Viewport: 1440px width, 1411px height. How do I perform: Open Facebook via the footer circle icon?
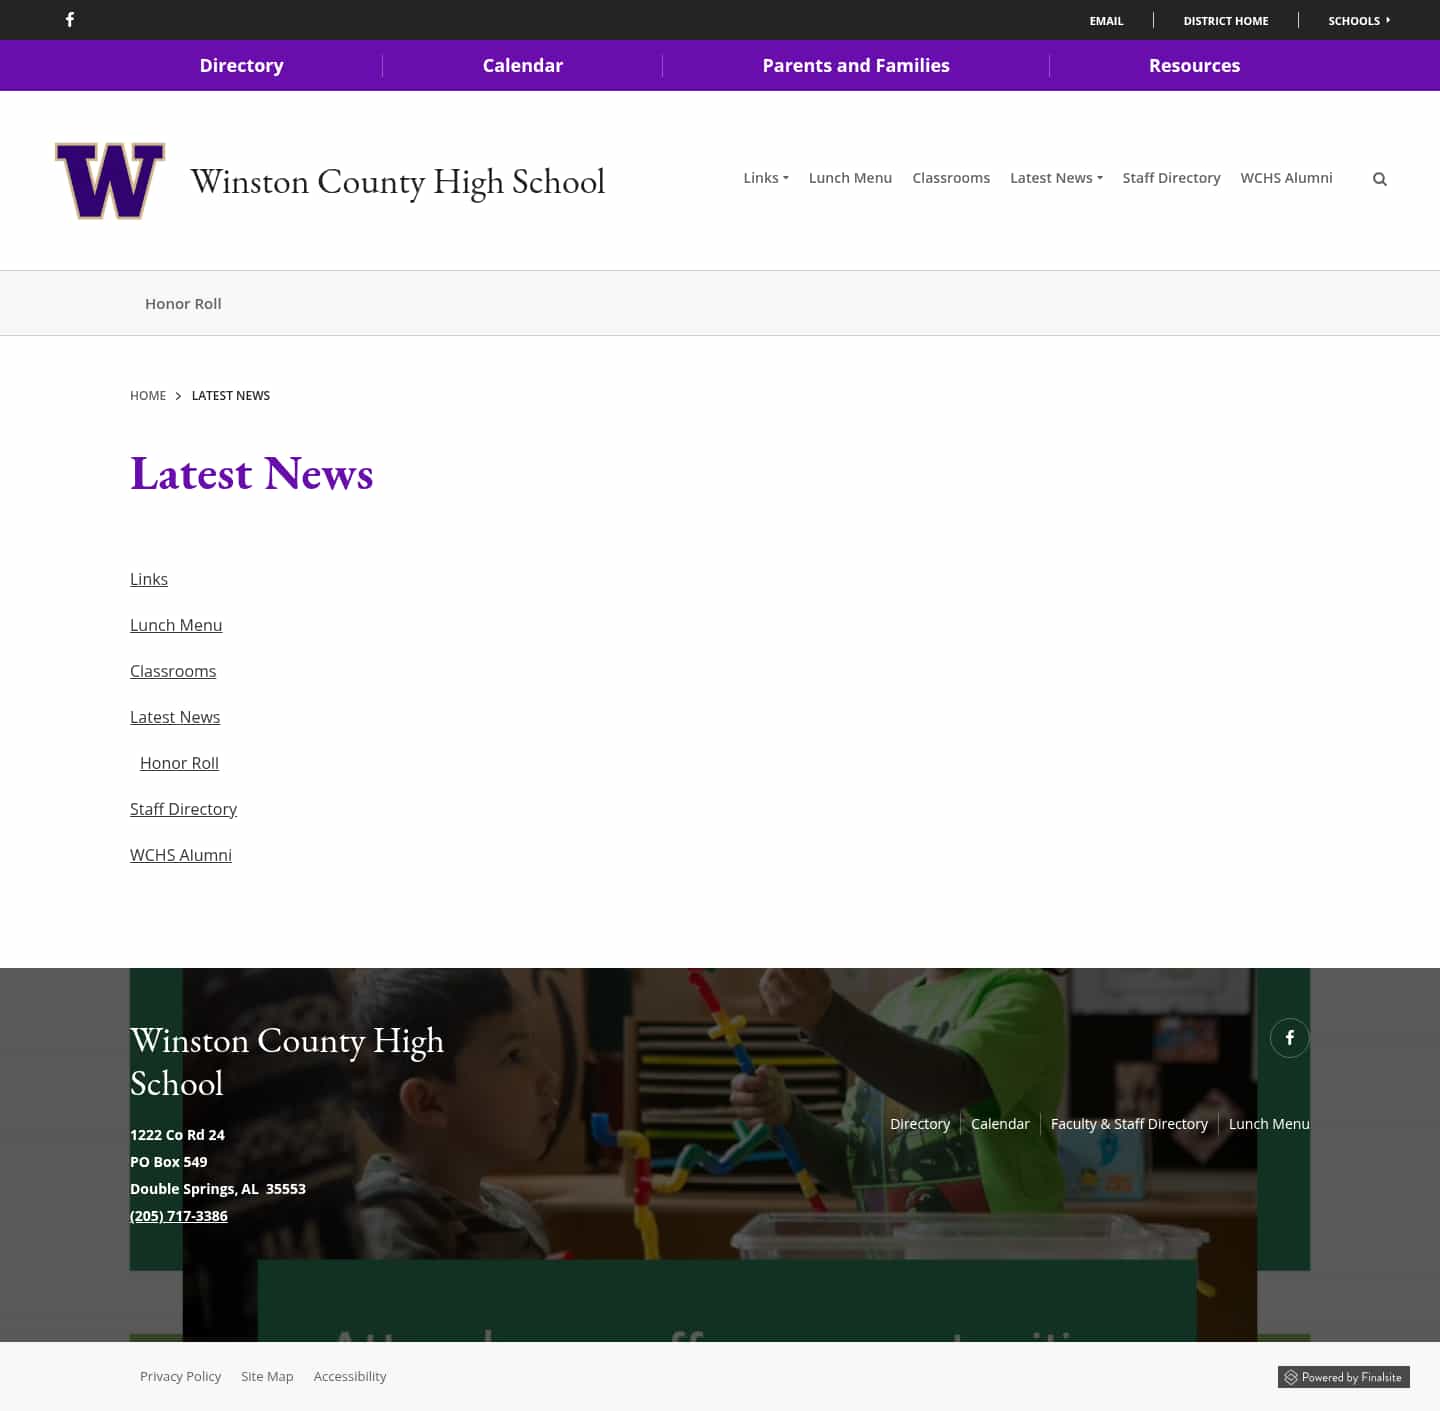[1290, 1038]
